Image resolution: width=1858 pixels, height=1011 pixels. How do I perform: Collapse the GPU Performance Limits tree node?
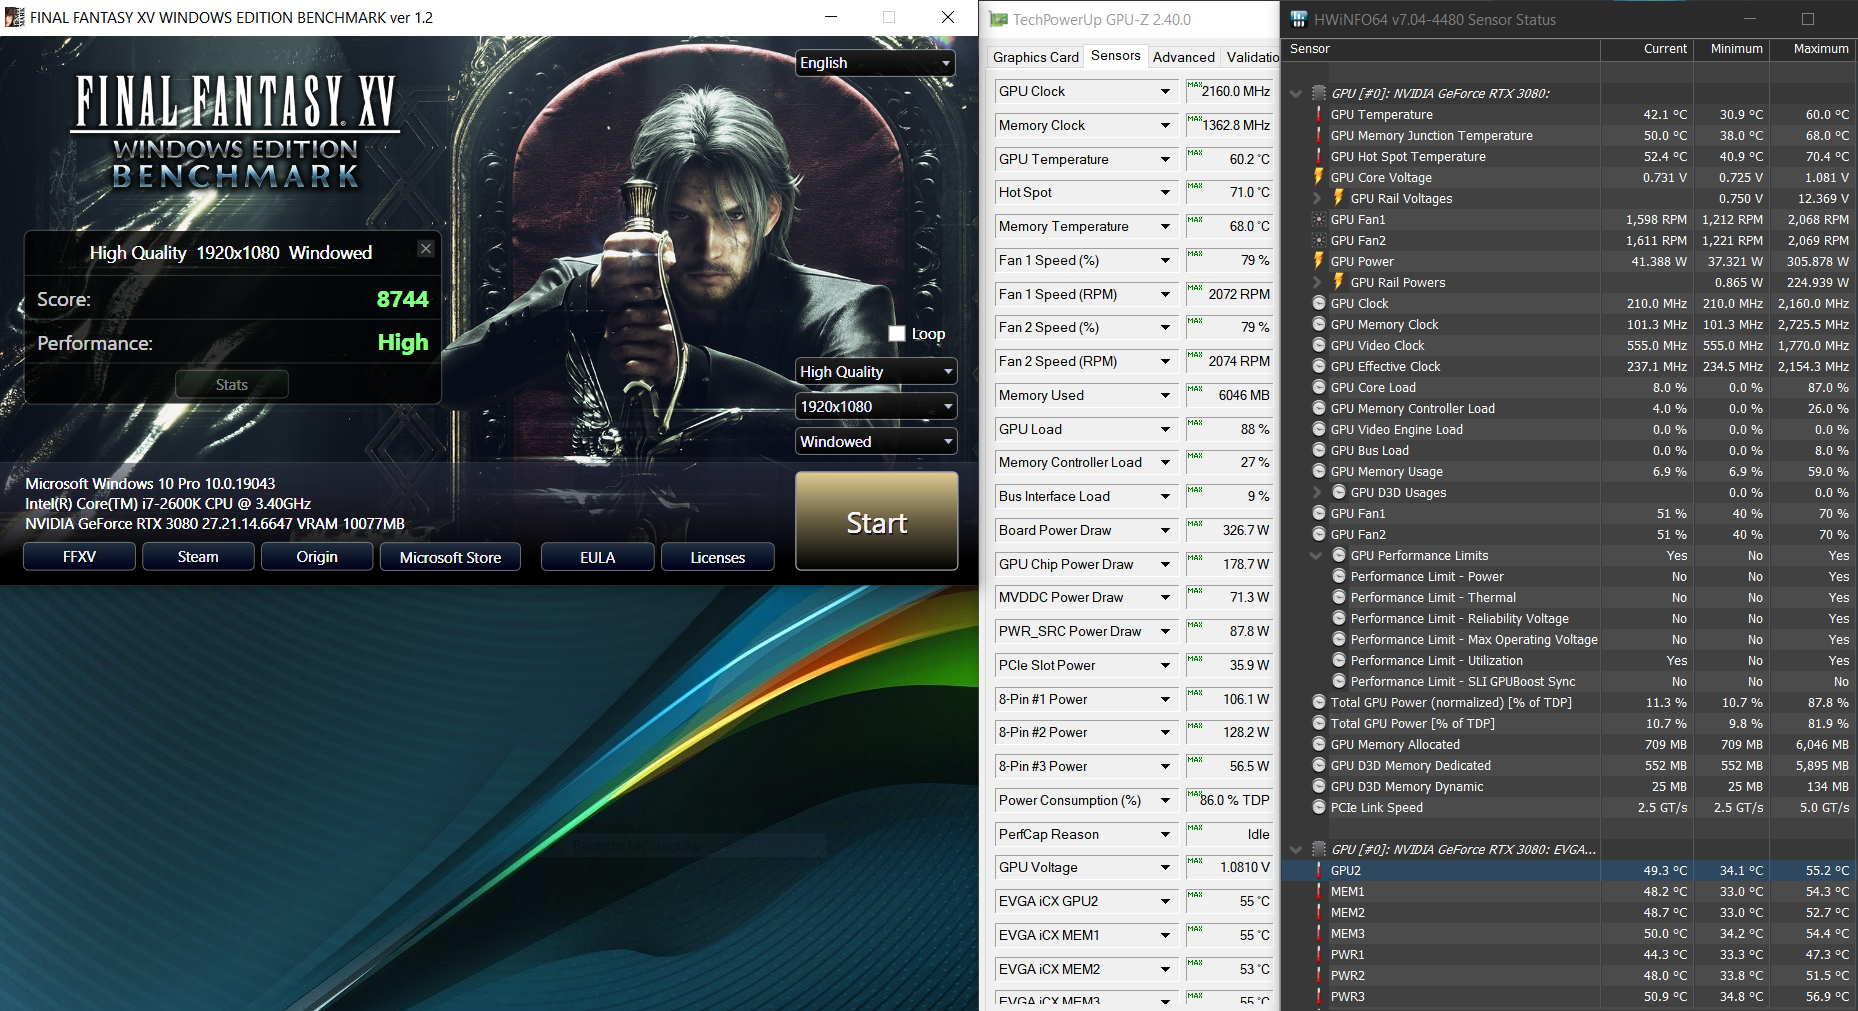tap(1317, 556)
